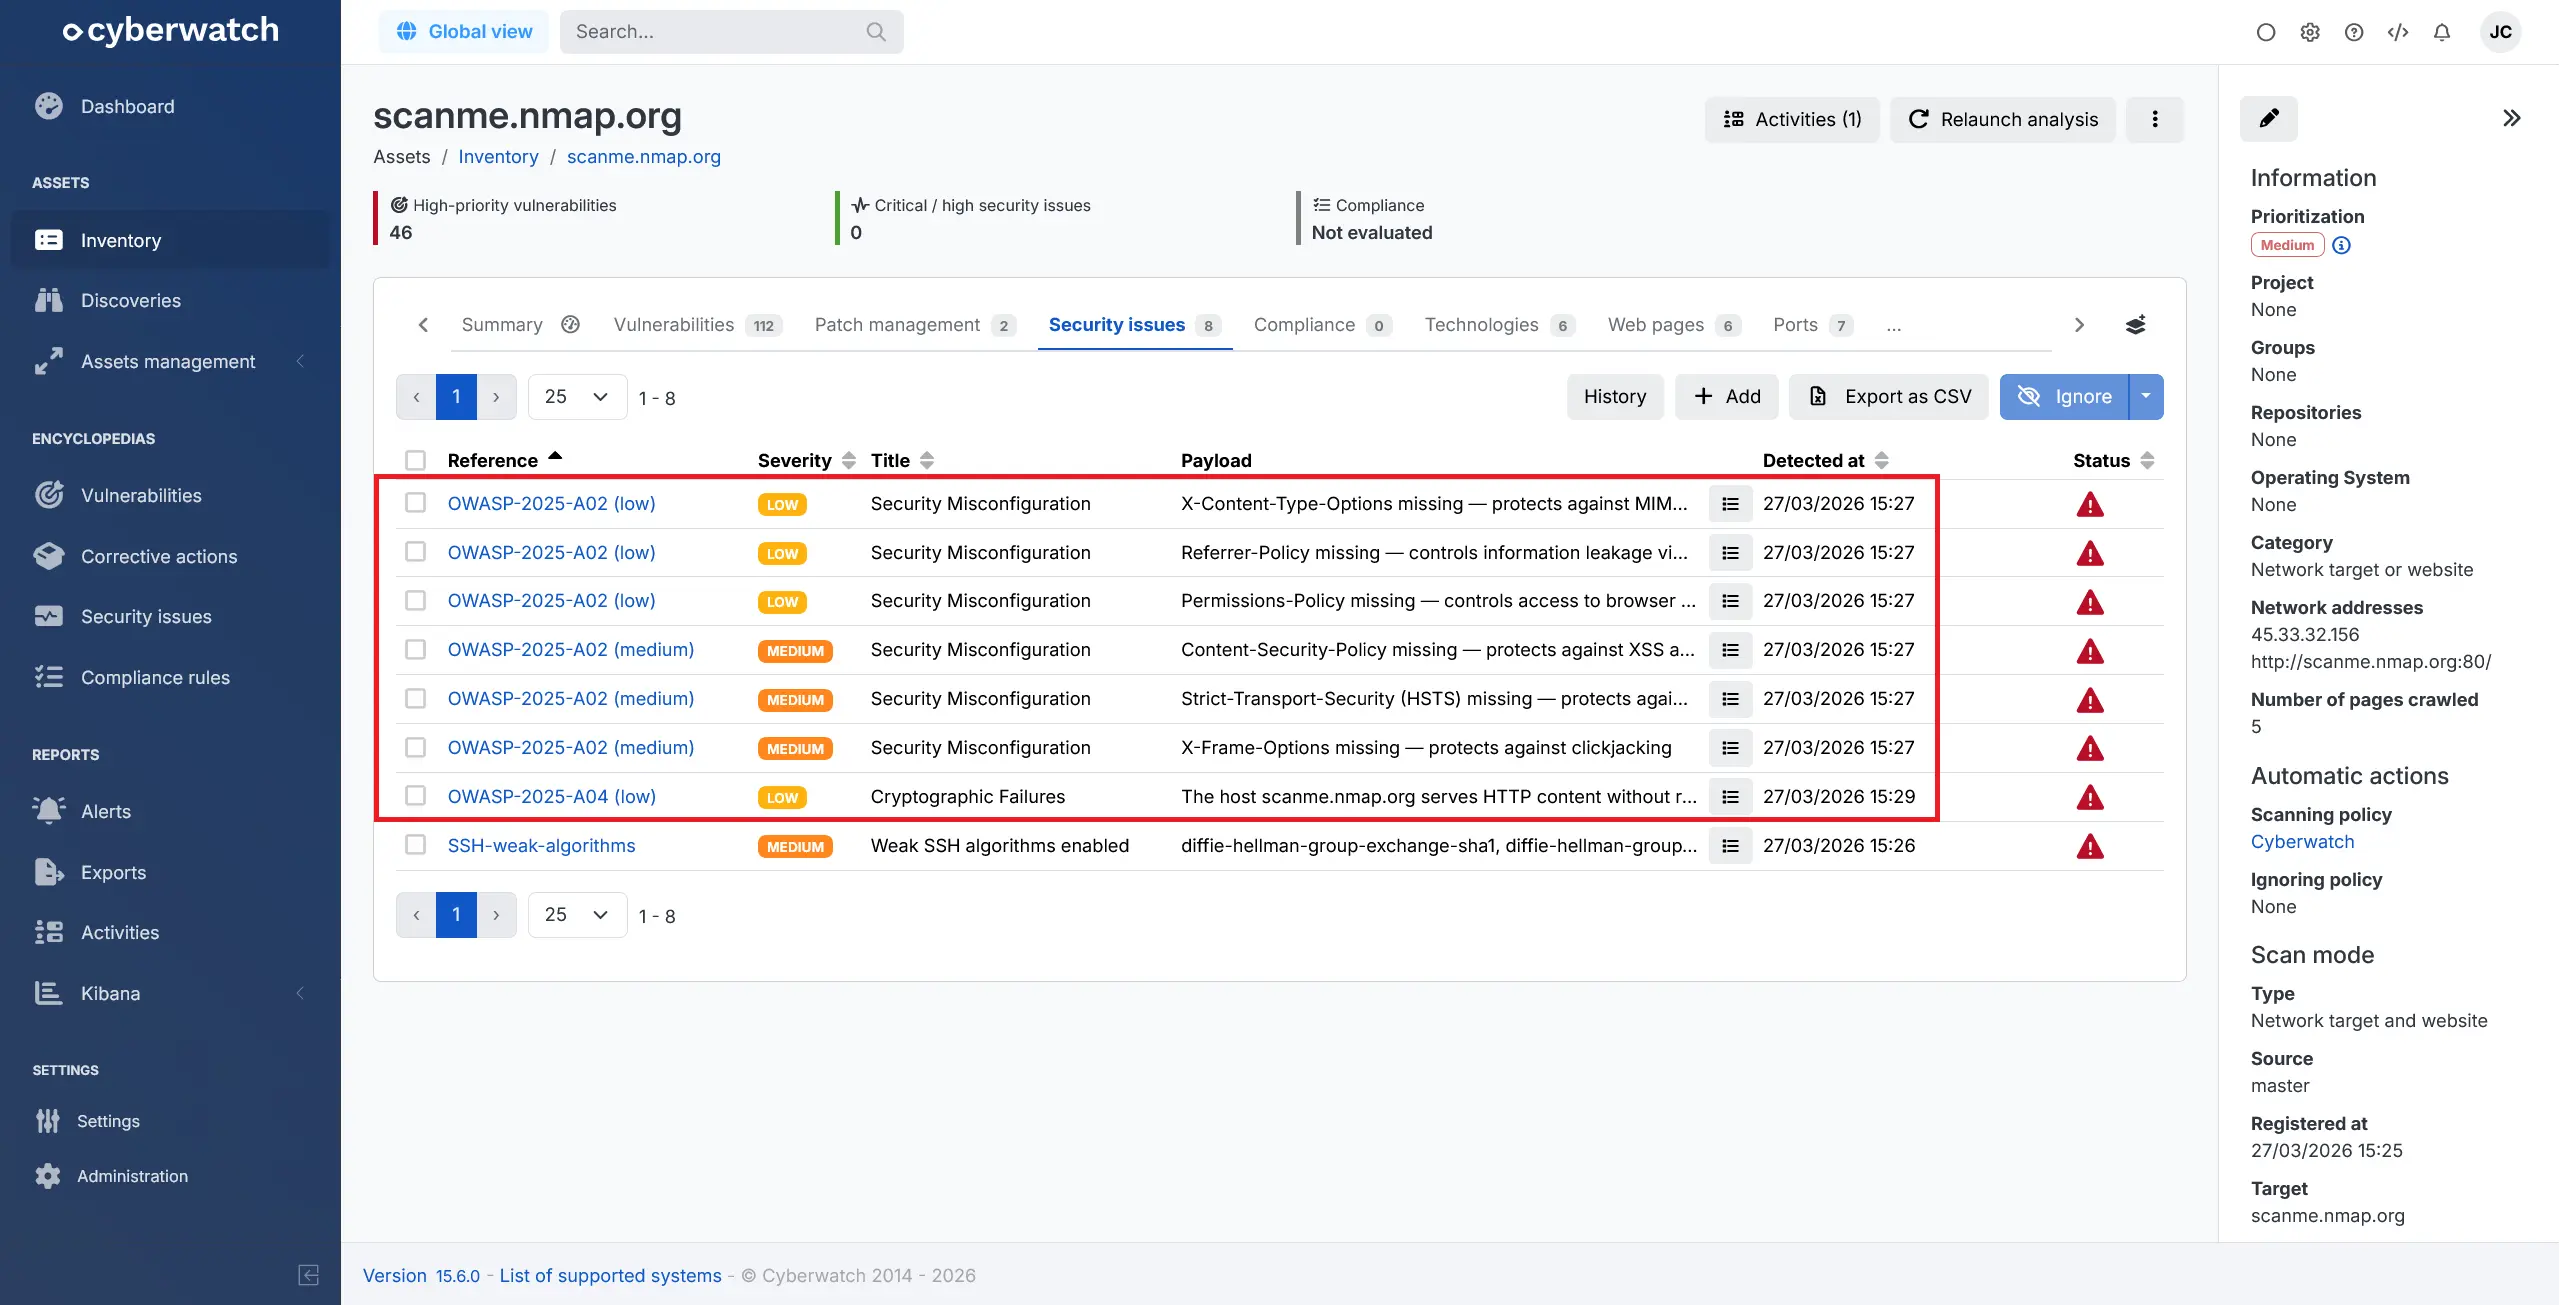The height and width of the screenshot is (1305, 2560).
Task: Open the three-dot menu next to Relaunch analysis
Action: coord(2154,119)
